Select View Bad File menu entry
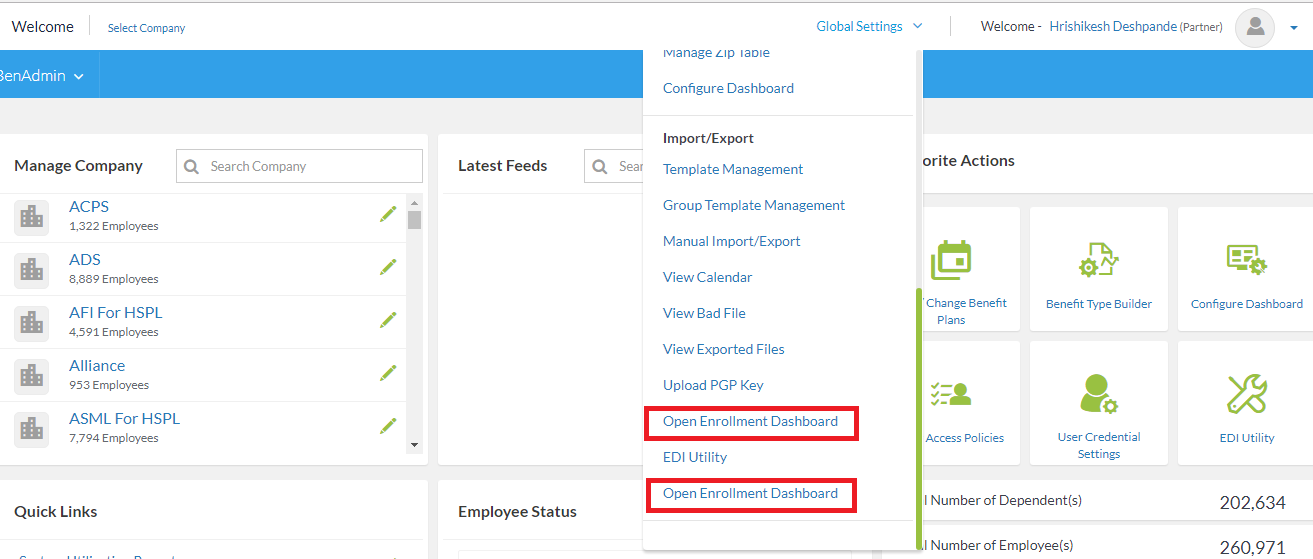 (x=704, y=313)
